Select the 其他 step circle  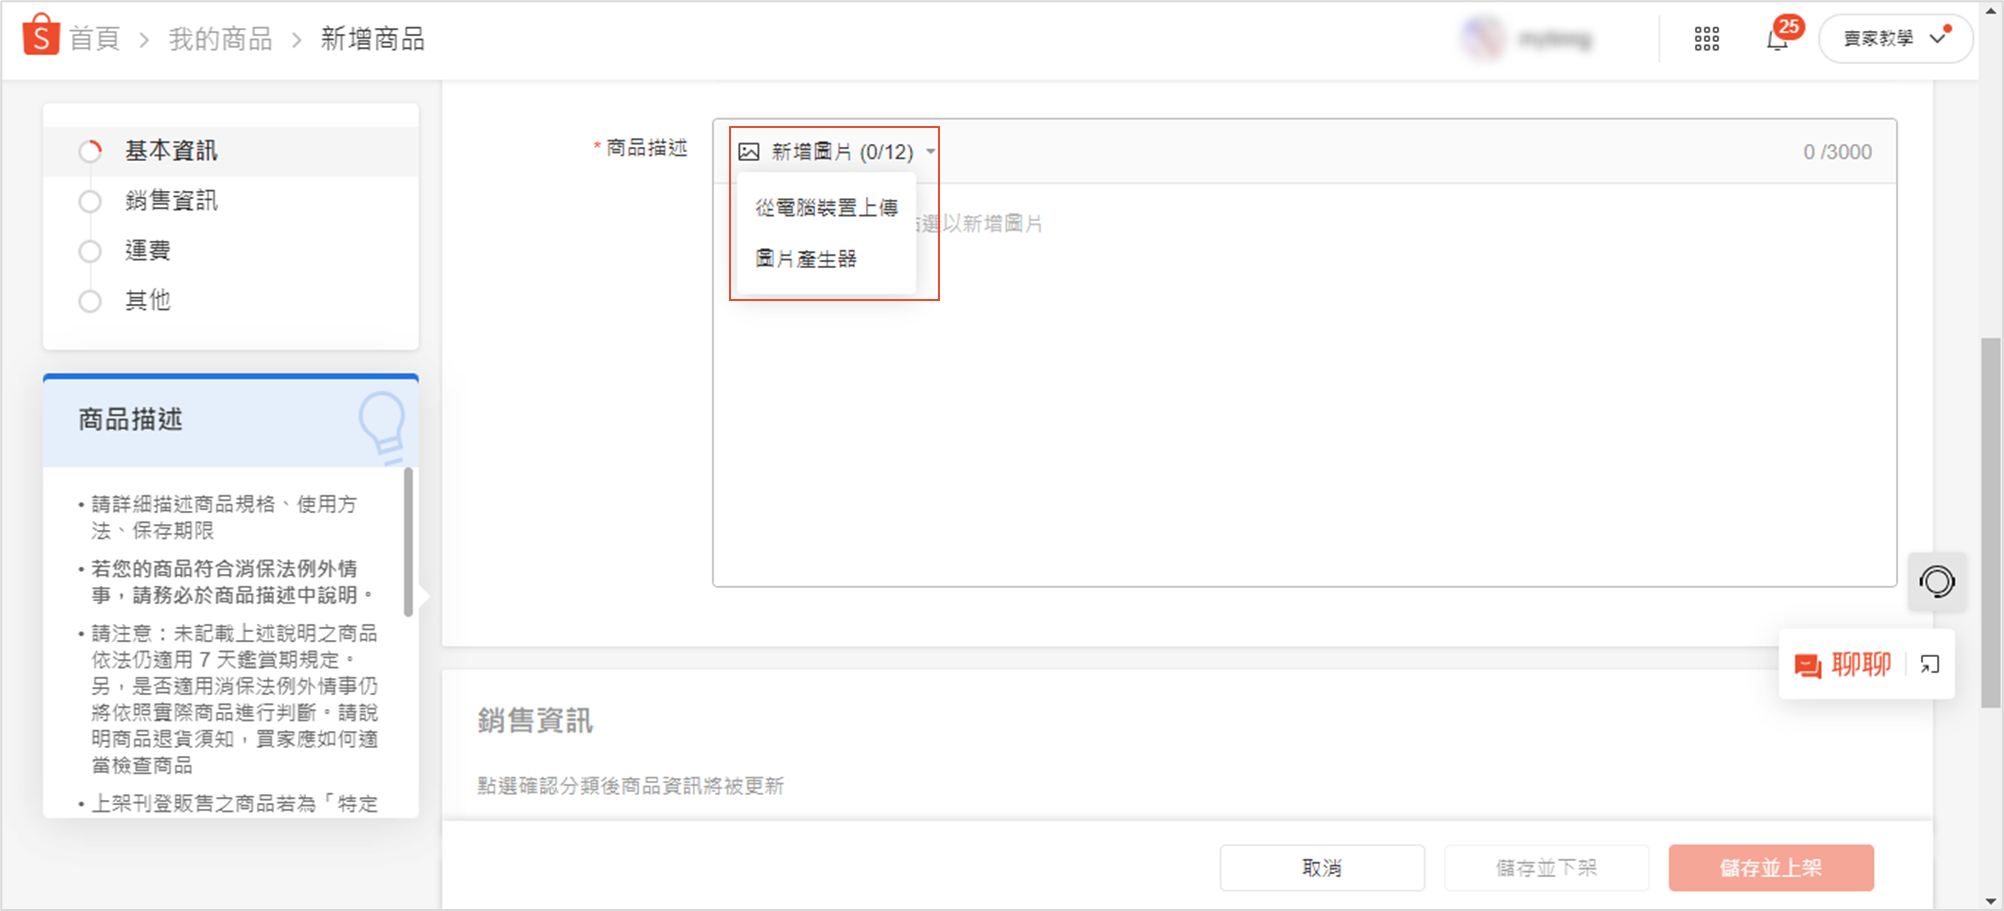coord(90,301)
